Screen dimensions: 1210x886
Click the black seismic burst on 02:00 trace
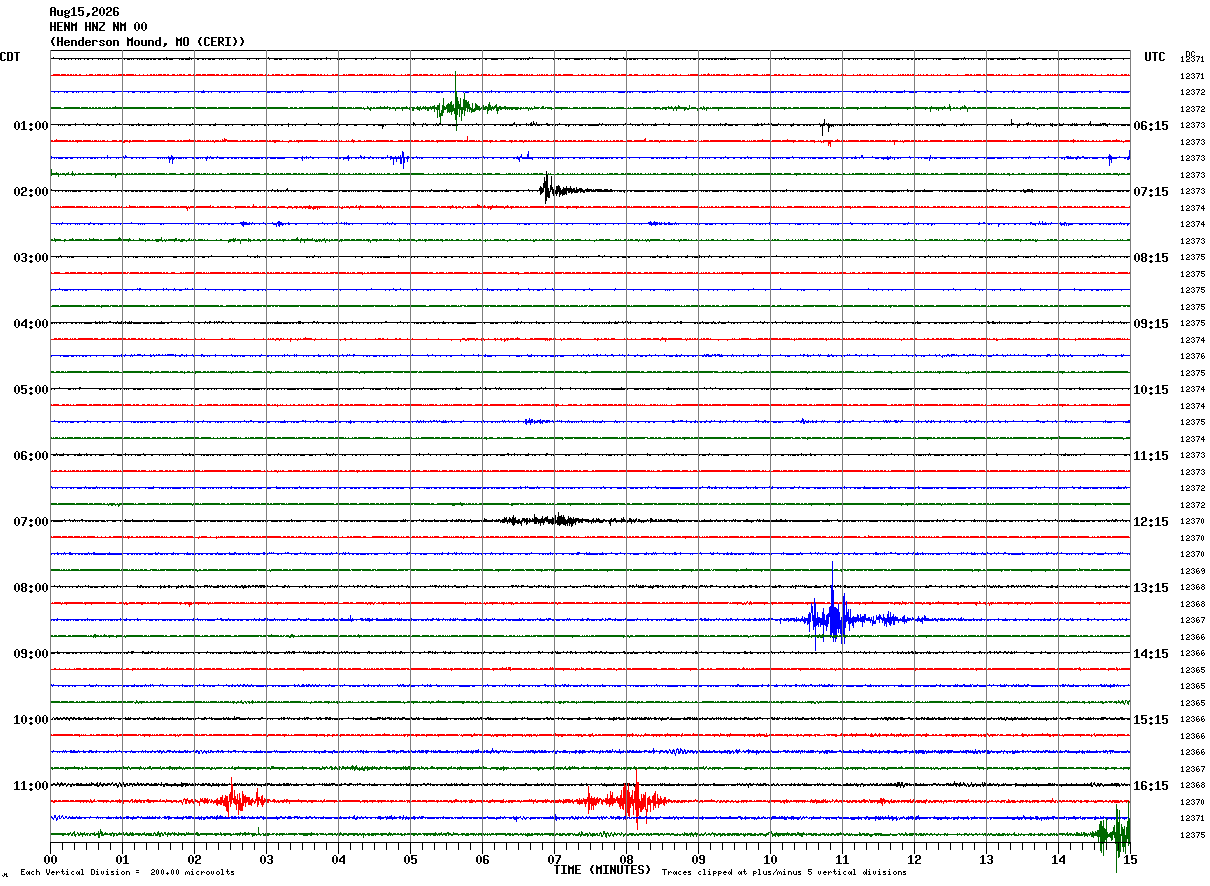(x=560, y=189)
